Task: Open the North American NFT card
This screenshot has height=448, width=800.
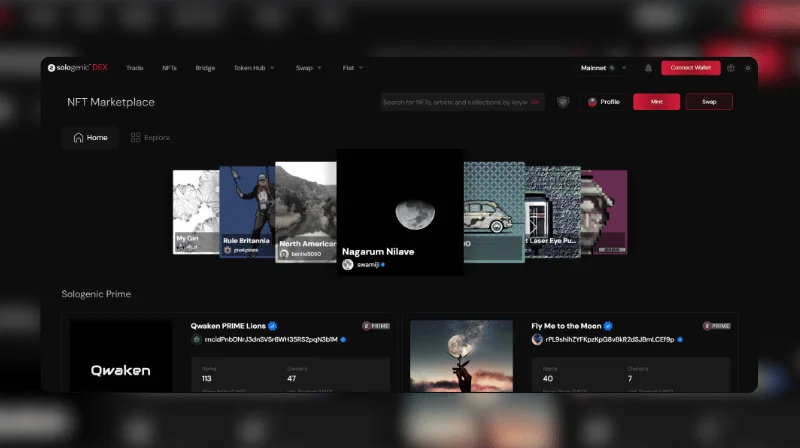Action: coord(306,212)
